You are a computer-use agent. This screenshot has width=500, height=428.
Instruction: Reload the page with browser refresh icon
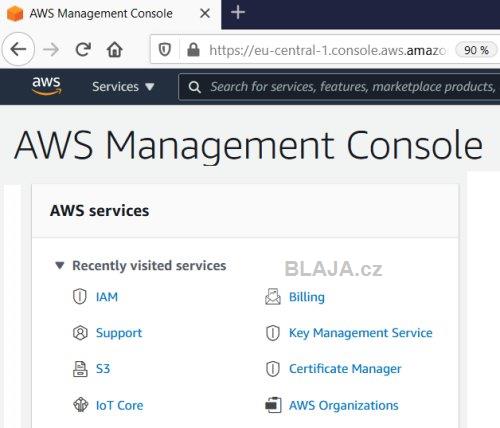(x=83, y=50)
